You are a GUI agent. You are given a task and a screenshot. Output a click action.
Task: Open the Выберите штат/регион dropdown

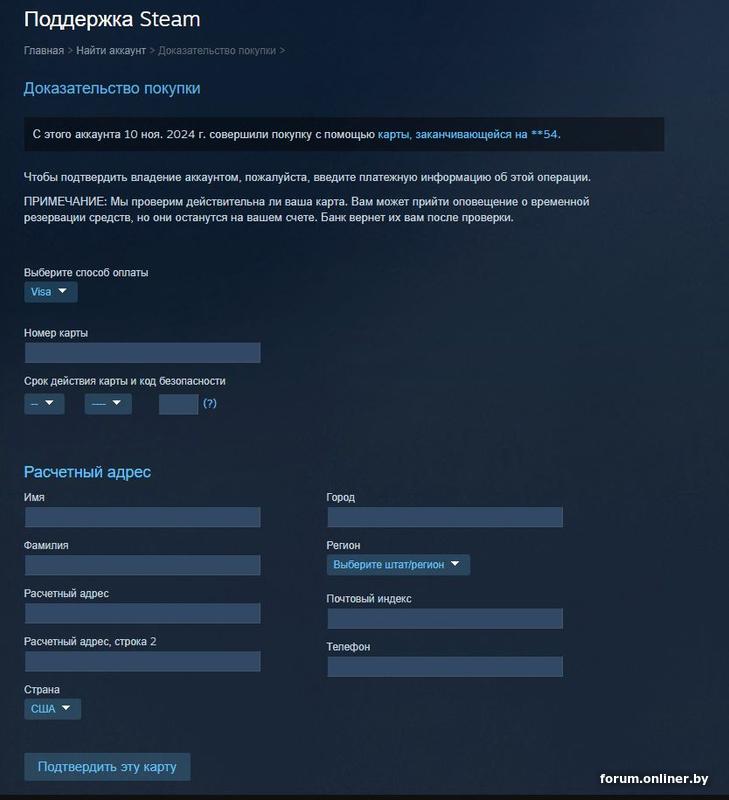398,565
